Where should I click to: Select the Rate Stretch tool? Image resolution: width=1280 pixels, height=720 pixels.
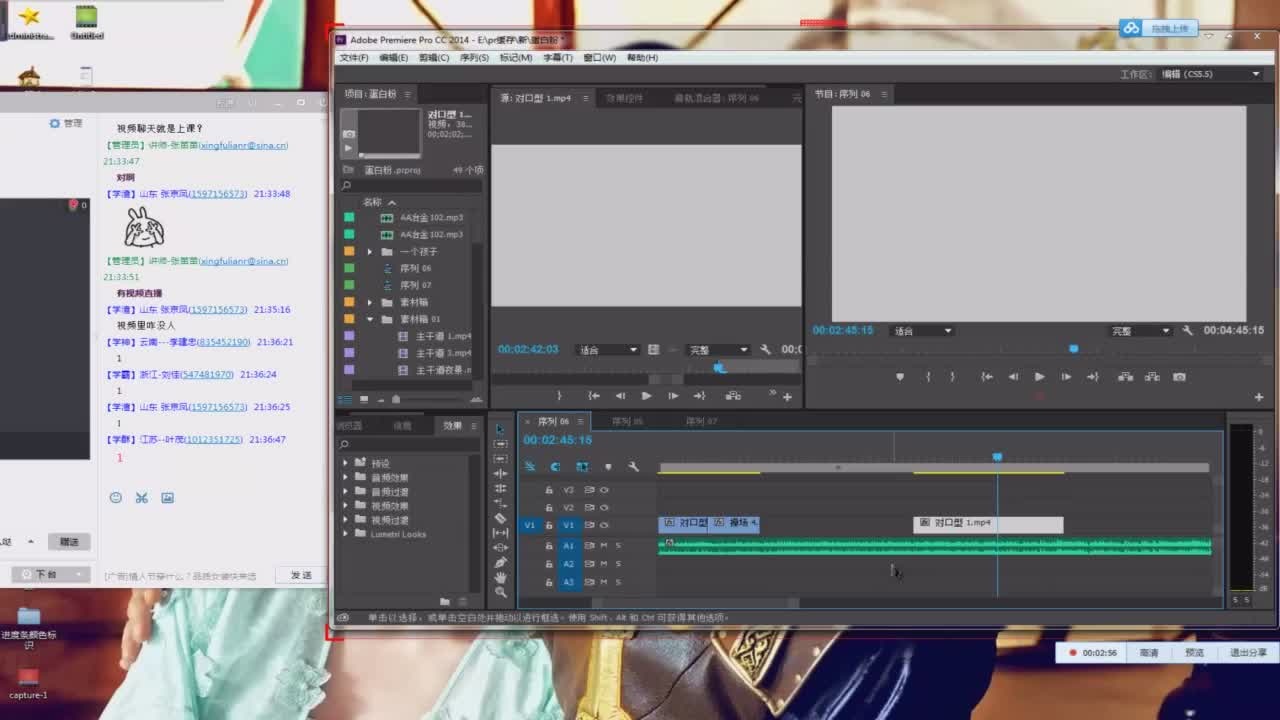point(500,503)
